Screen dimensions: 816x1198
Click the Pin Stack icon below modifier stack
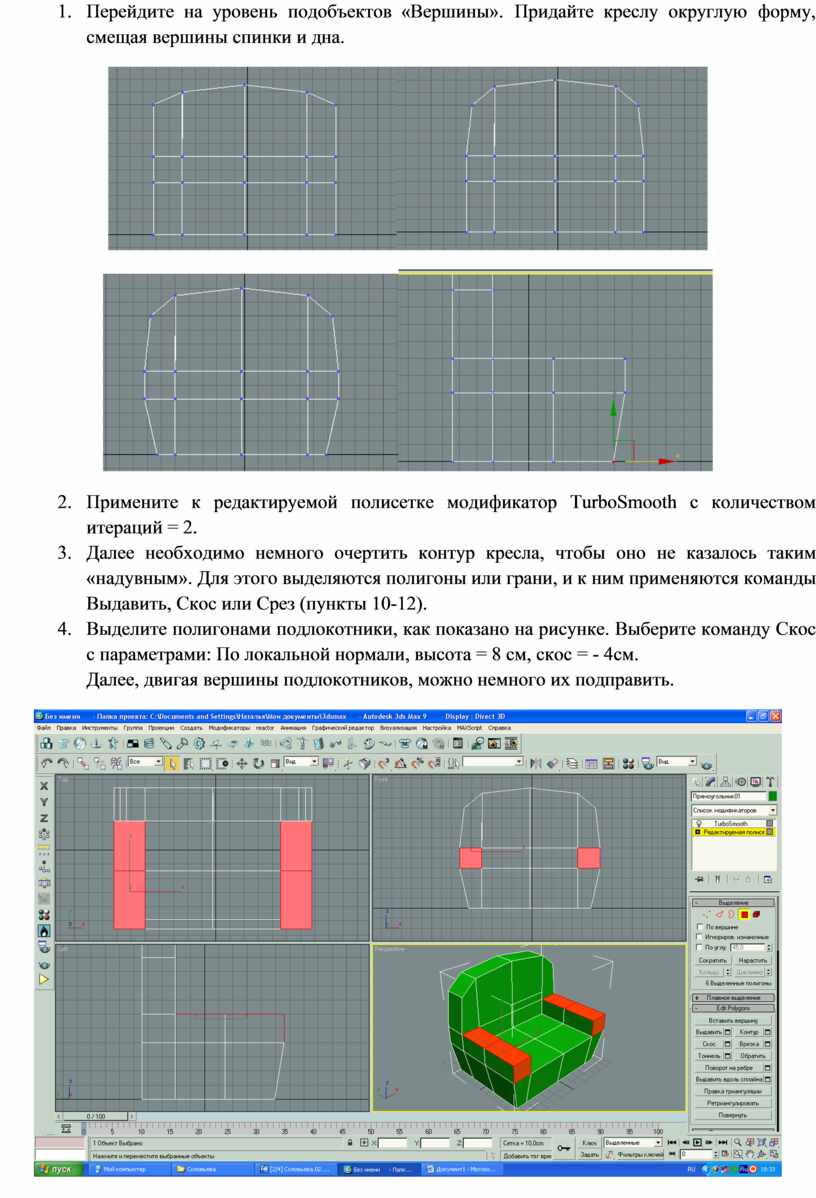pos(698,879)
